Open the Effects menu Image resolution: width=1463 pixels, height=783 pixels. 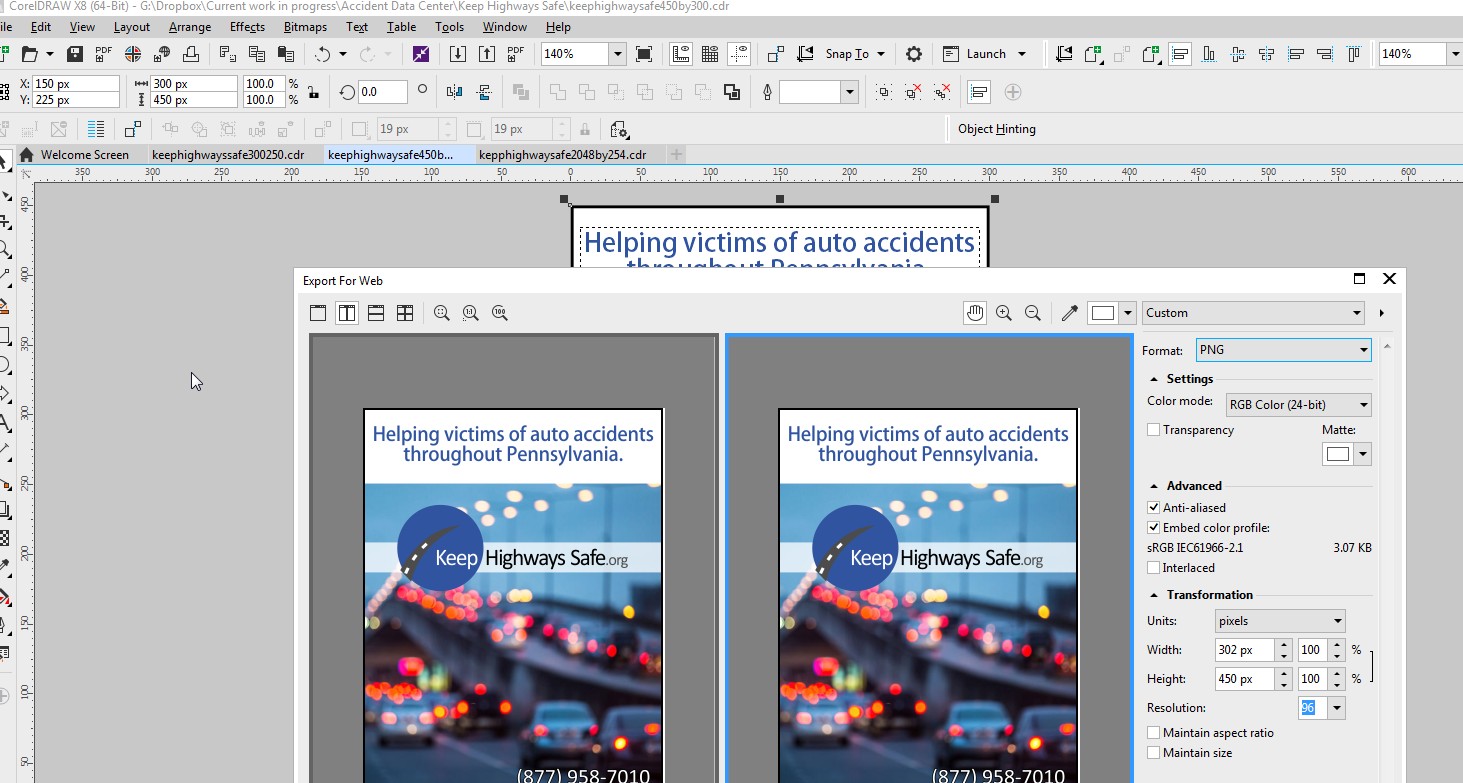coord(247,27)
